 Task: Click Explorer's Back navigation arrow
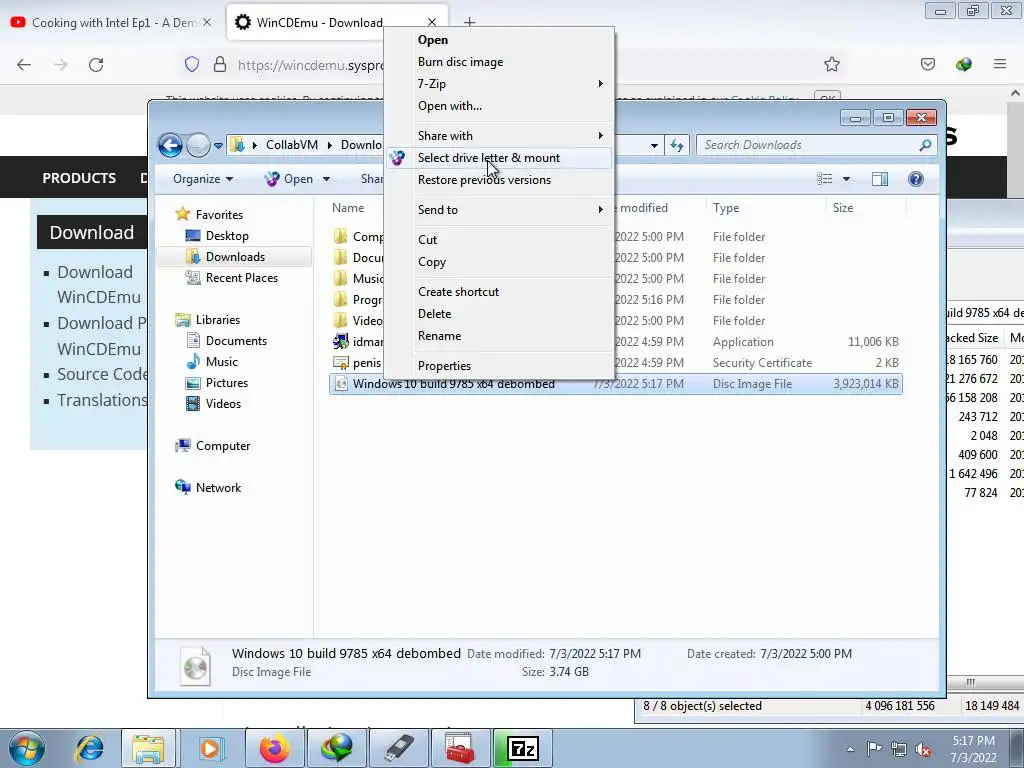(170, 145)
